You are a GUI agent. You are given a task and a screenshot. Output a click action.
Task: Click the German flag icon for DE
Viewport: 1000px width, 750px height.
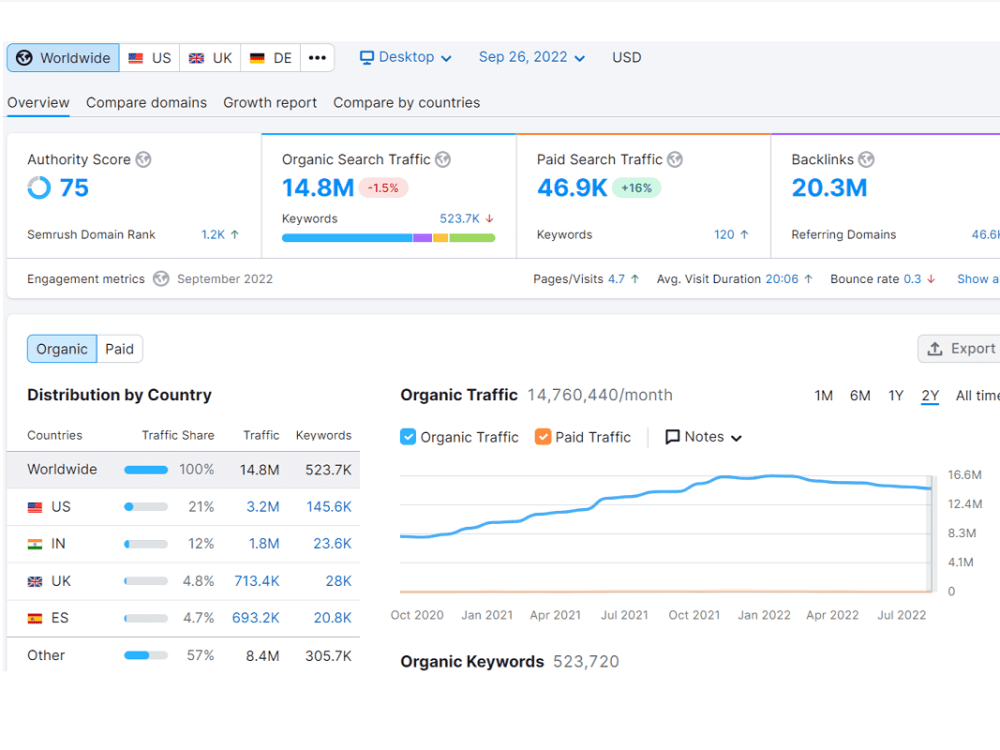(257, 58)
